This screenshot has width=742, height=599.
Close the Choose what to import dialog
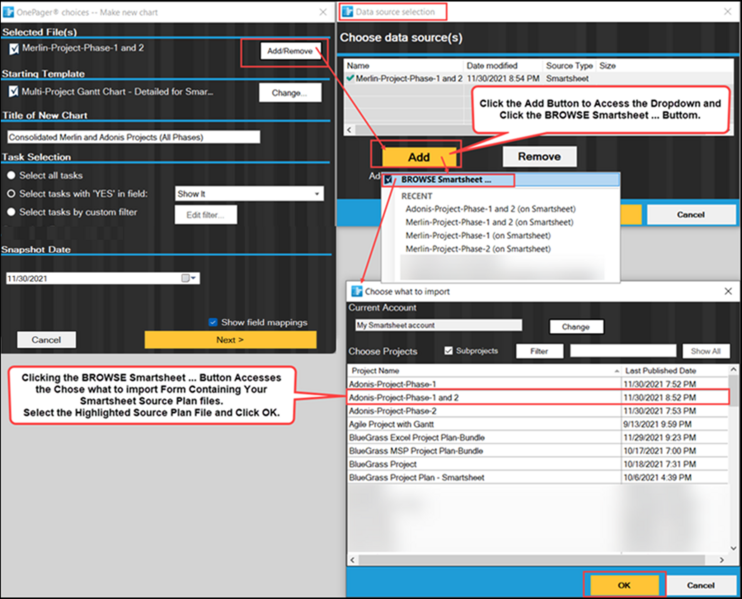coord(728,291)
